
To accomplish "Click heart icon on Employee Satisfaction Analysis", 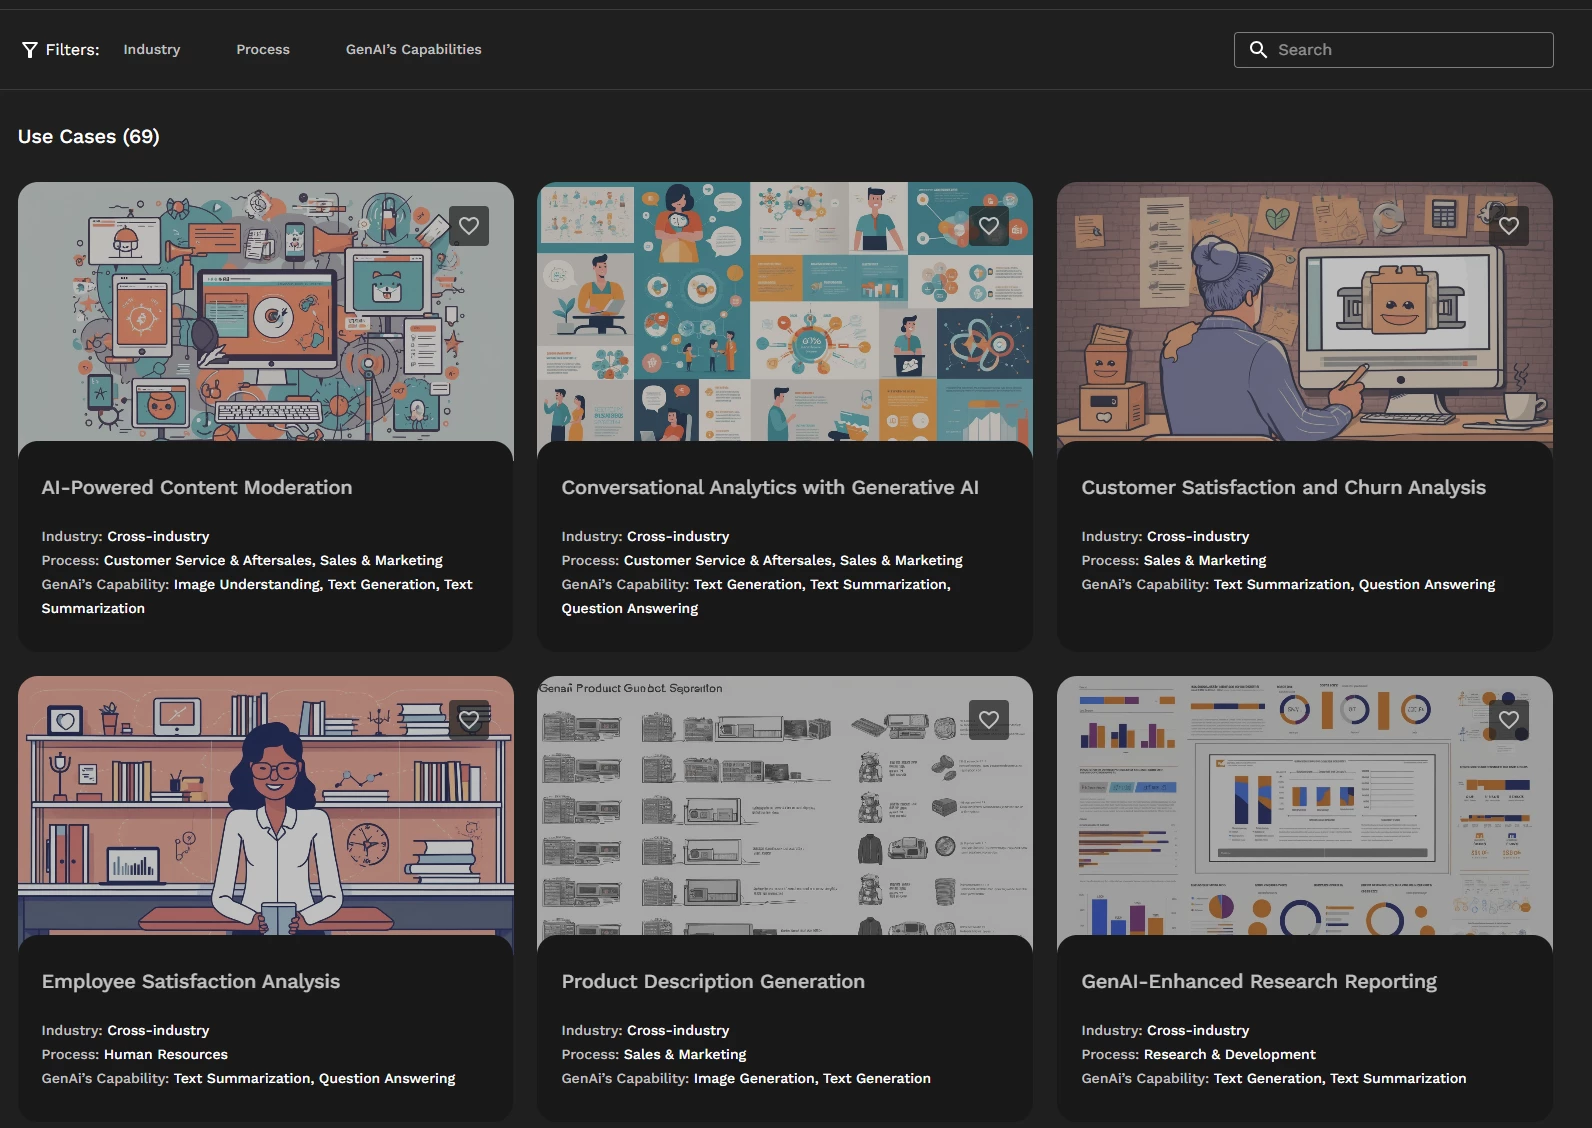I will coord(469,720).
